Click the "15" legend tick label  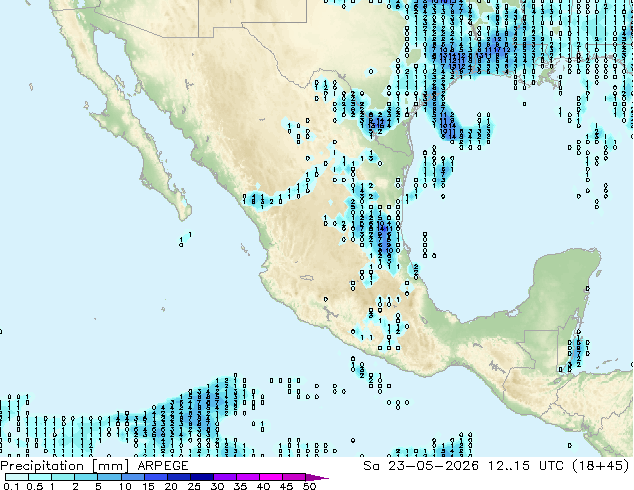(x=148, y=486)
